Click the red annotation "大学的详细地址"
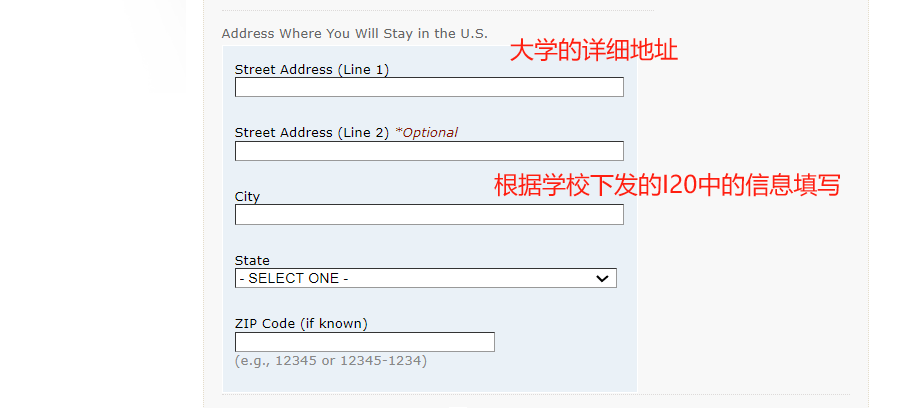The height and width of the screenshot is (408, 898). coord(594,50)
